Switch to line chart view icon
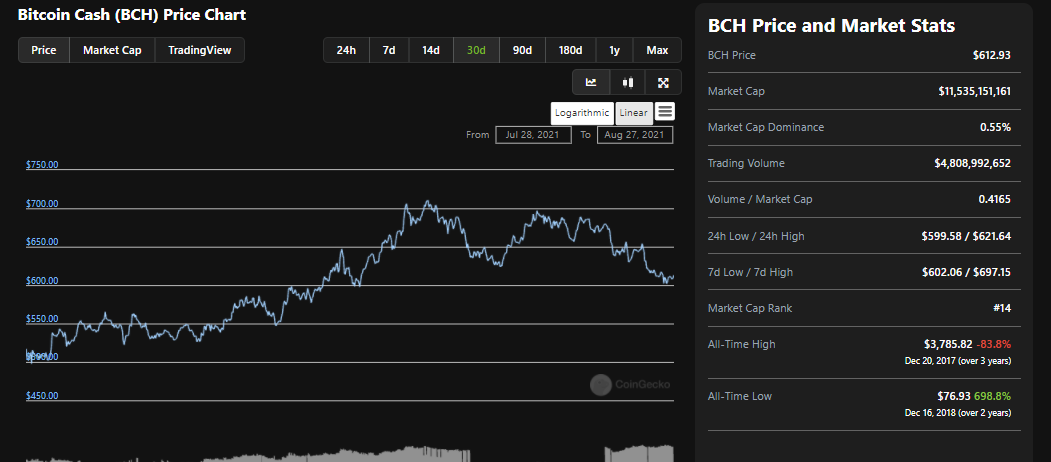The image size is (1051, 462). (591, 82)
